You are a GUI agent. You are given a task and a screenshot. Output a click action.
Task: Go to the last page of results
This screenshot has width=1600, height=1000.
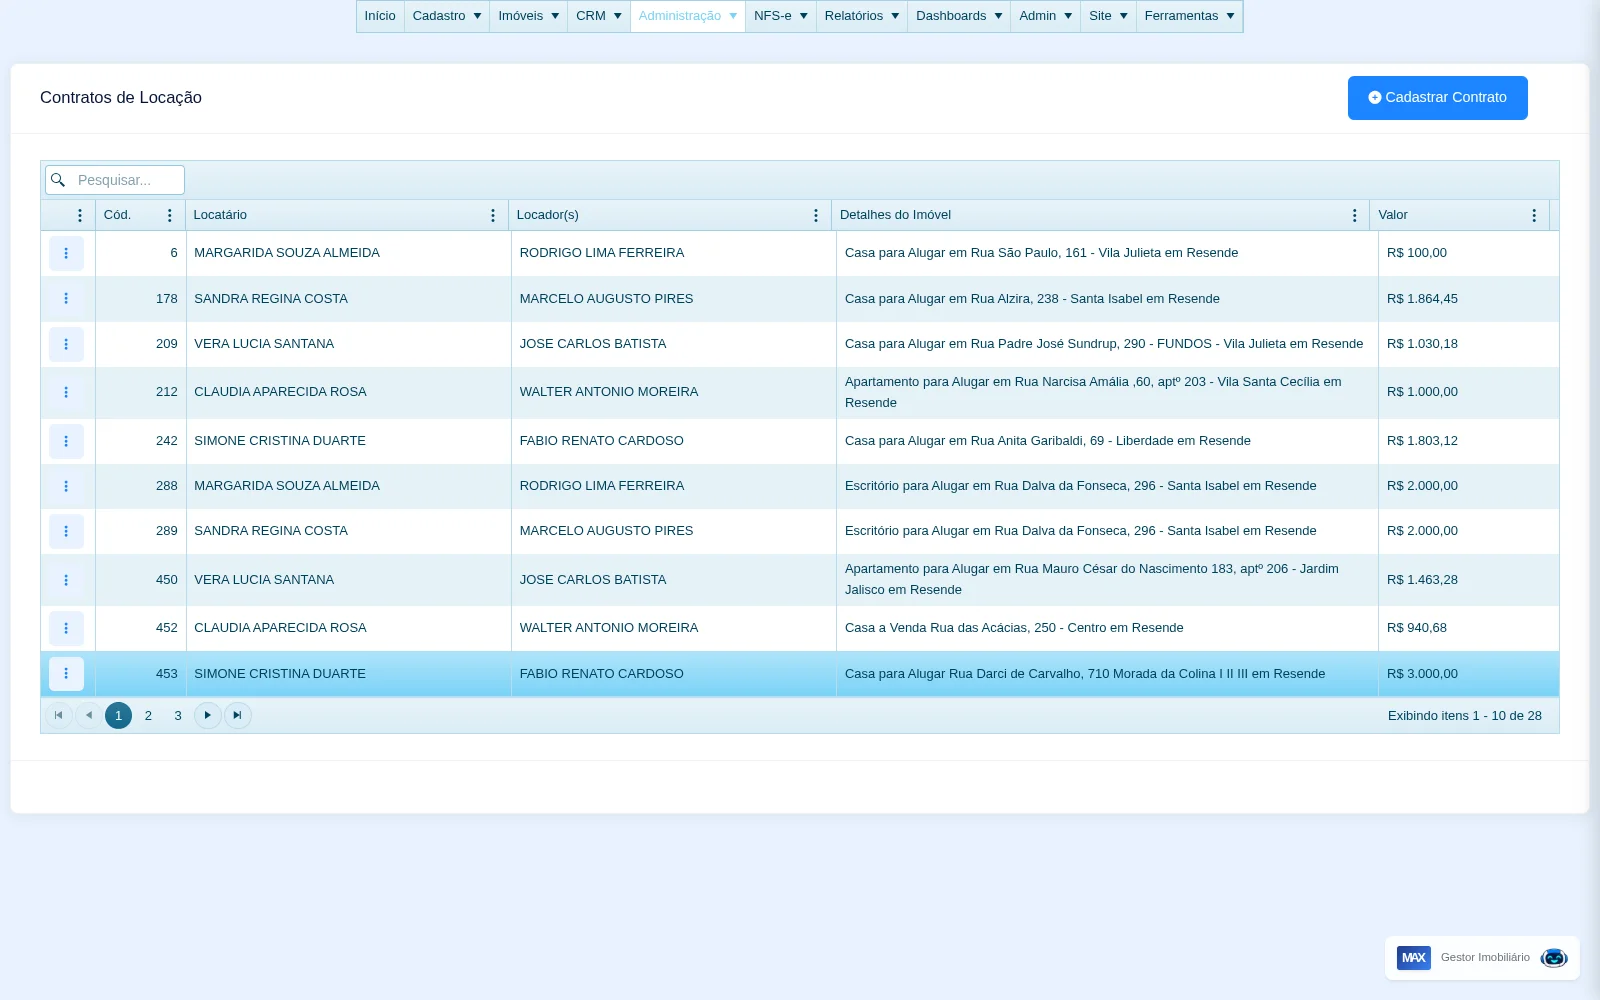tap(237, 715)
